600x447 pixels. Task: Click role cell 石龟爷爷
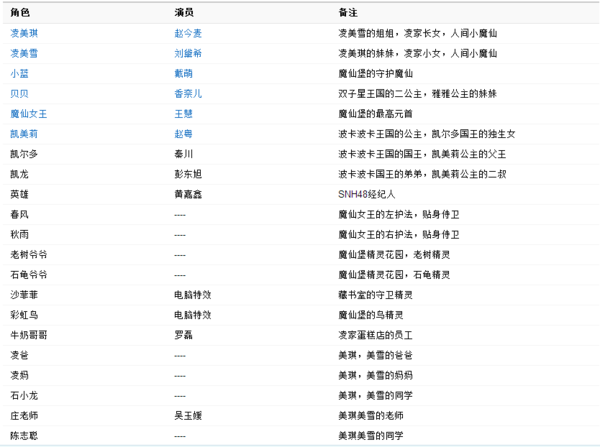tap(29, 274)
